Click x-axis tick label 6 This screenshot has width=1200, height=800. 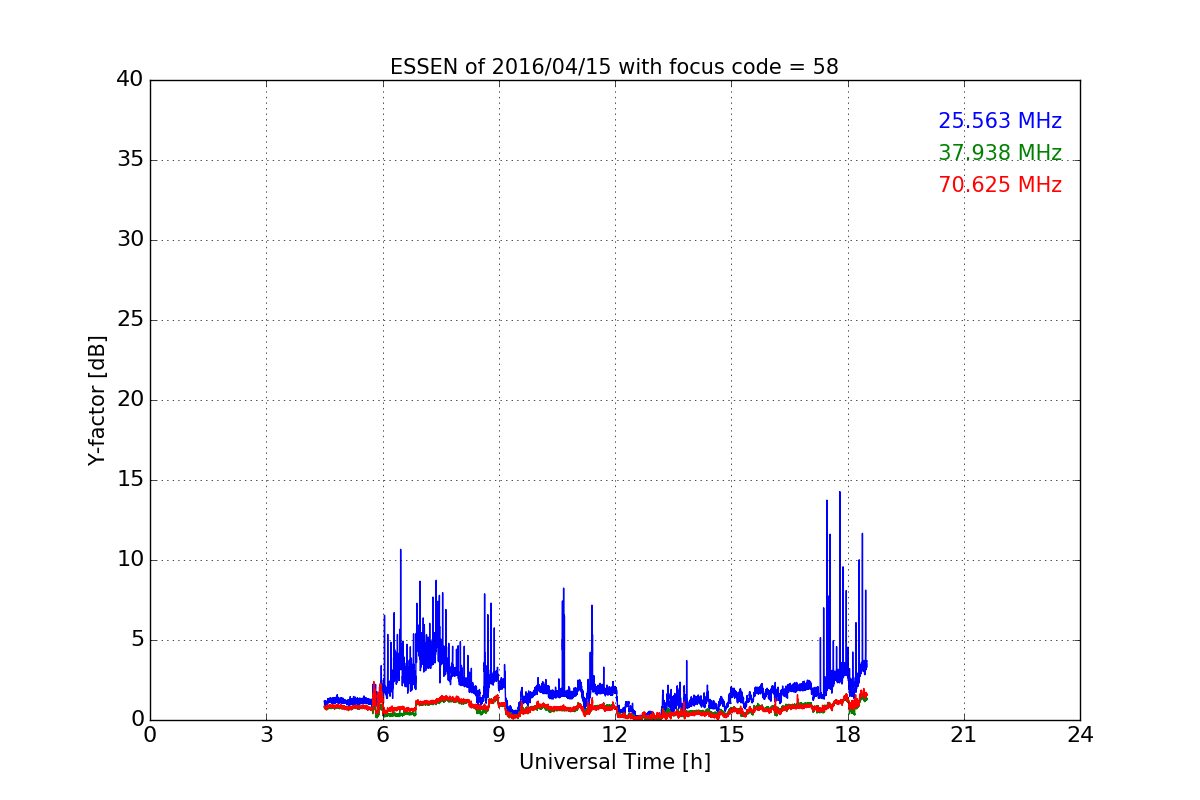click(x=382, y=735)
